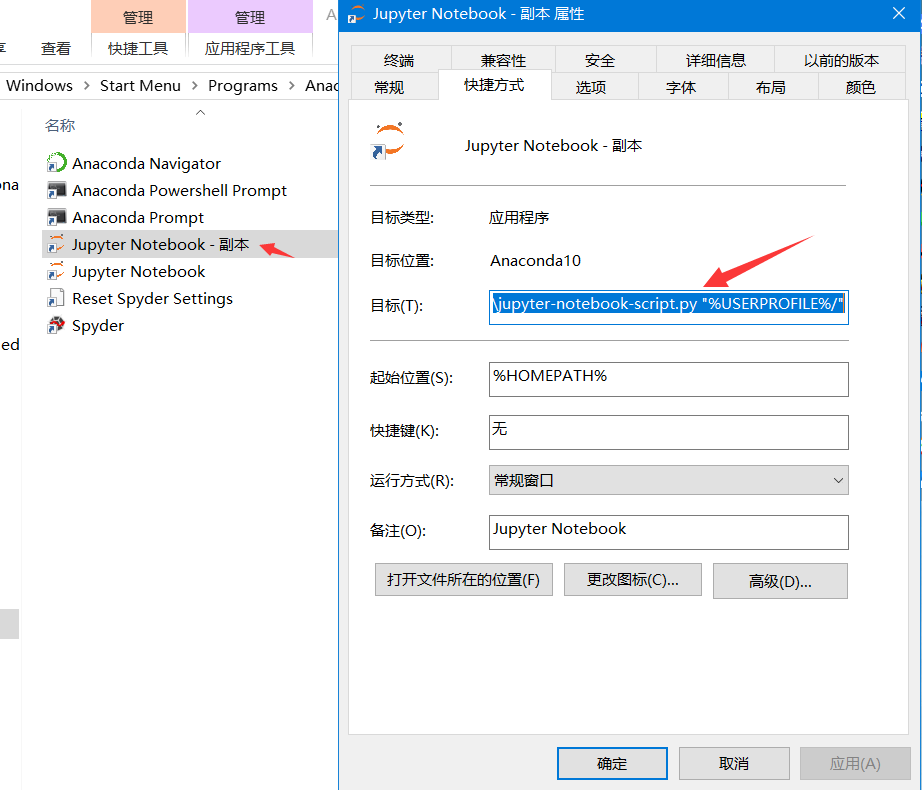Click the Anaconda10 target location text

click(x=535, y=260)
